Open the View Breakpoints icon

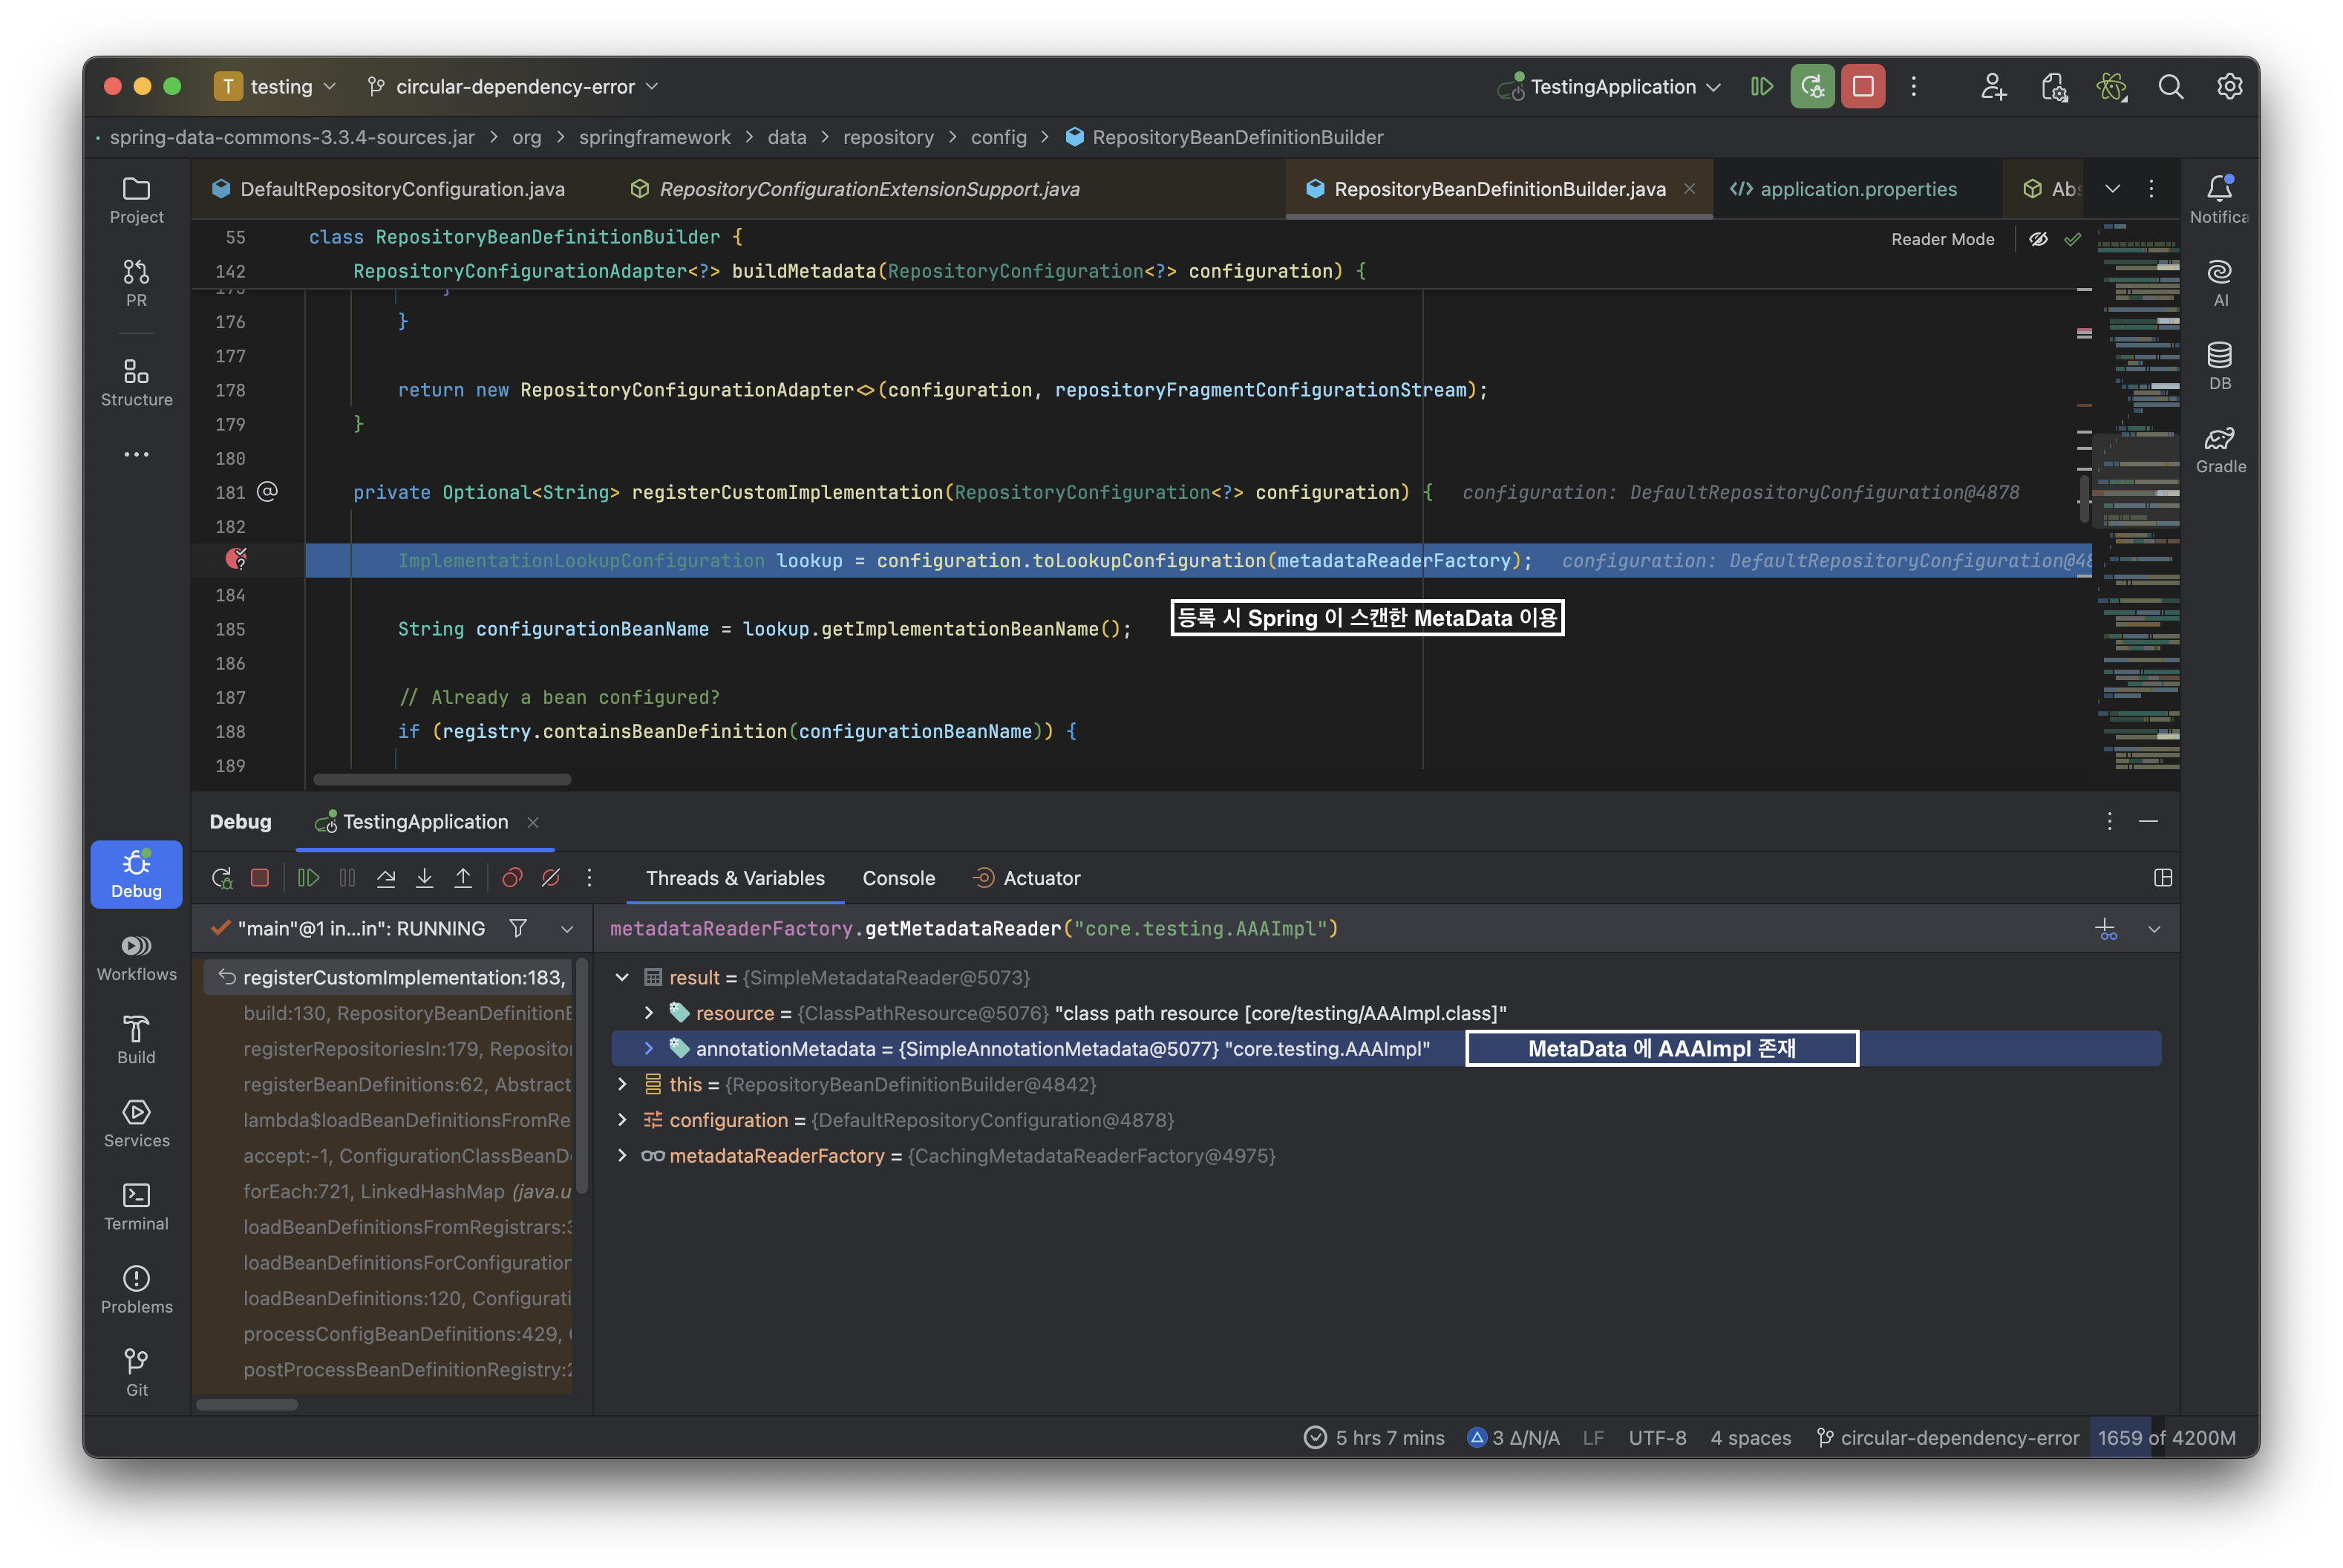click(x=512, y=878)
